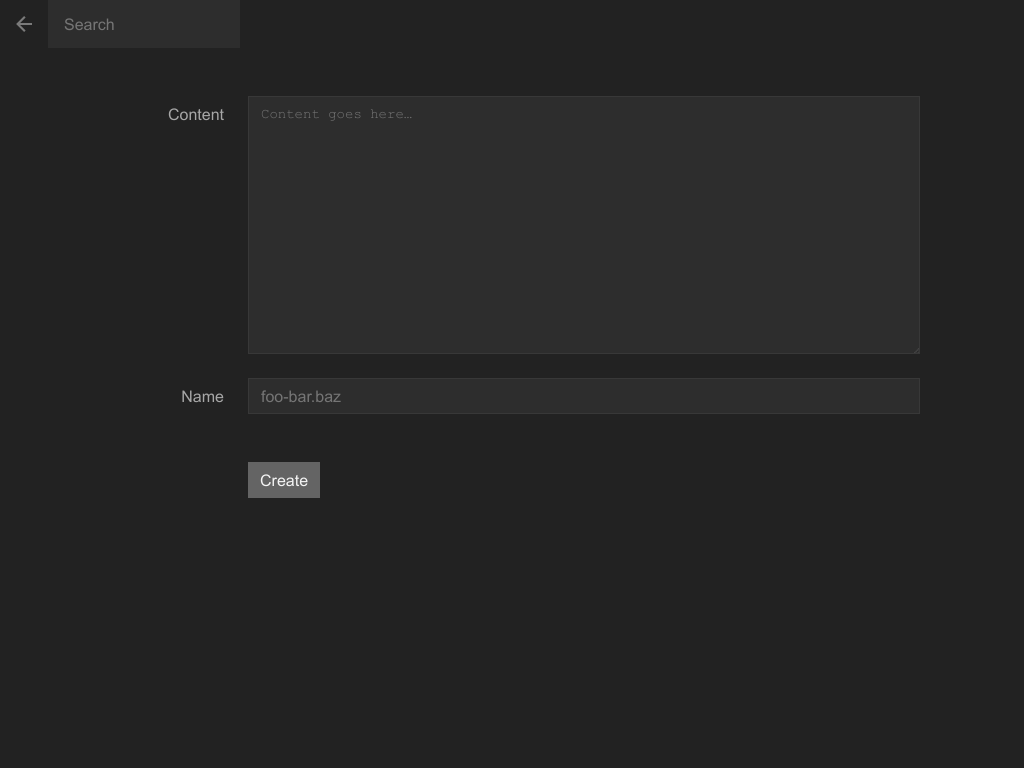Click the Content label
The image size is (1024, 768).
196,115
